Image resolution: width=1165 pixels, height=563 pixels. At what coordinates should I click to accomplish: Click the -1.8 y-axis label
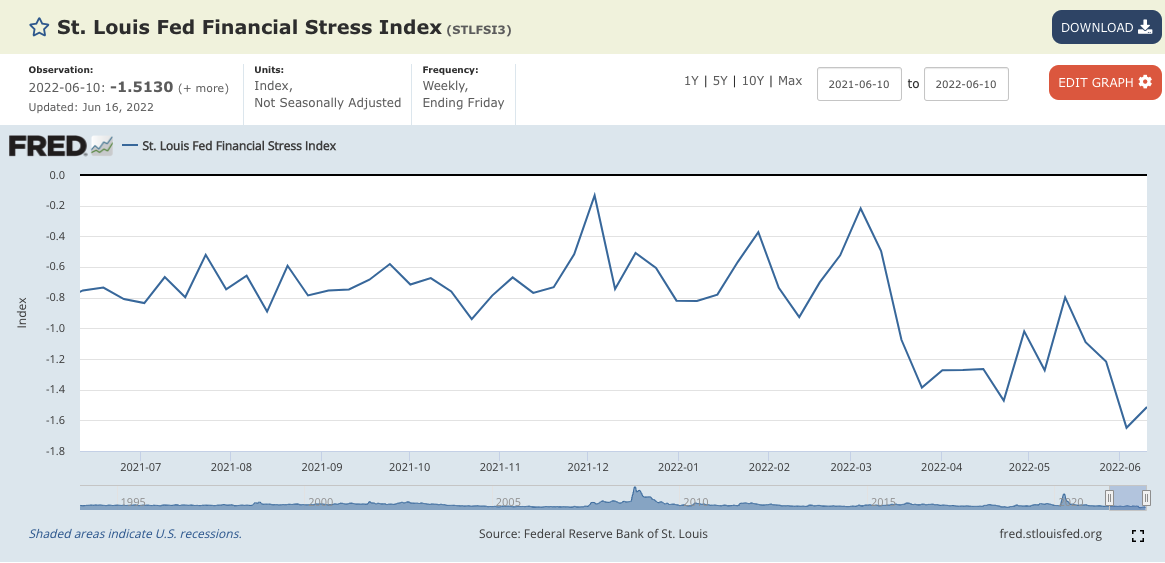[x=56, y=451]
